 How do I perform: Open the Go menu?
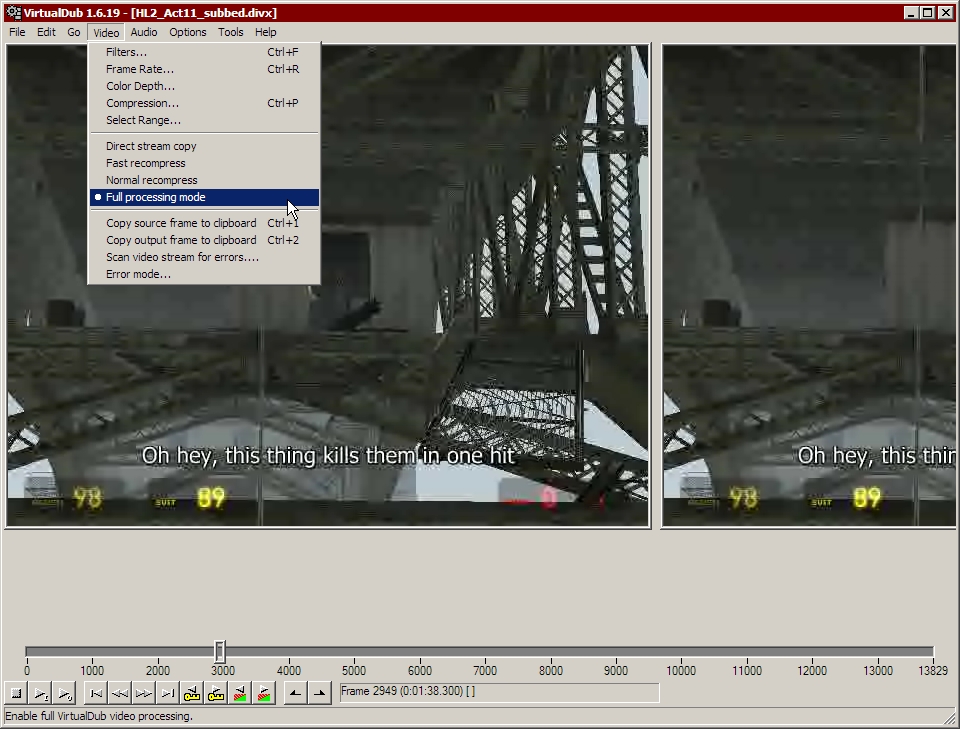point(73,32)
